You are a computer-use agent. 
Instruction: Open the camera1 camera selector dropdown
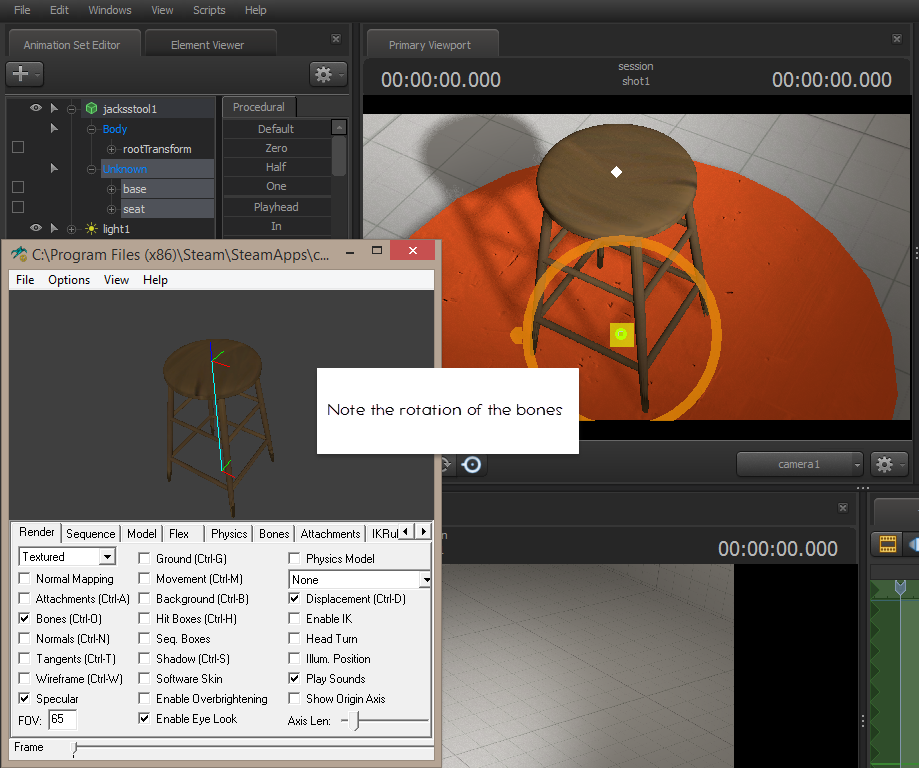[x=799, y=464]
